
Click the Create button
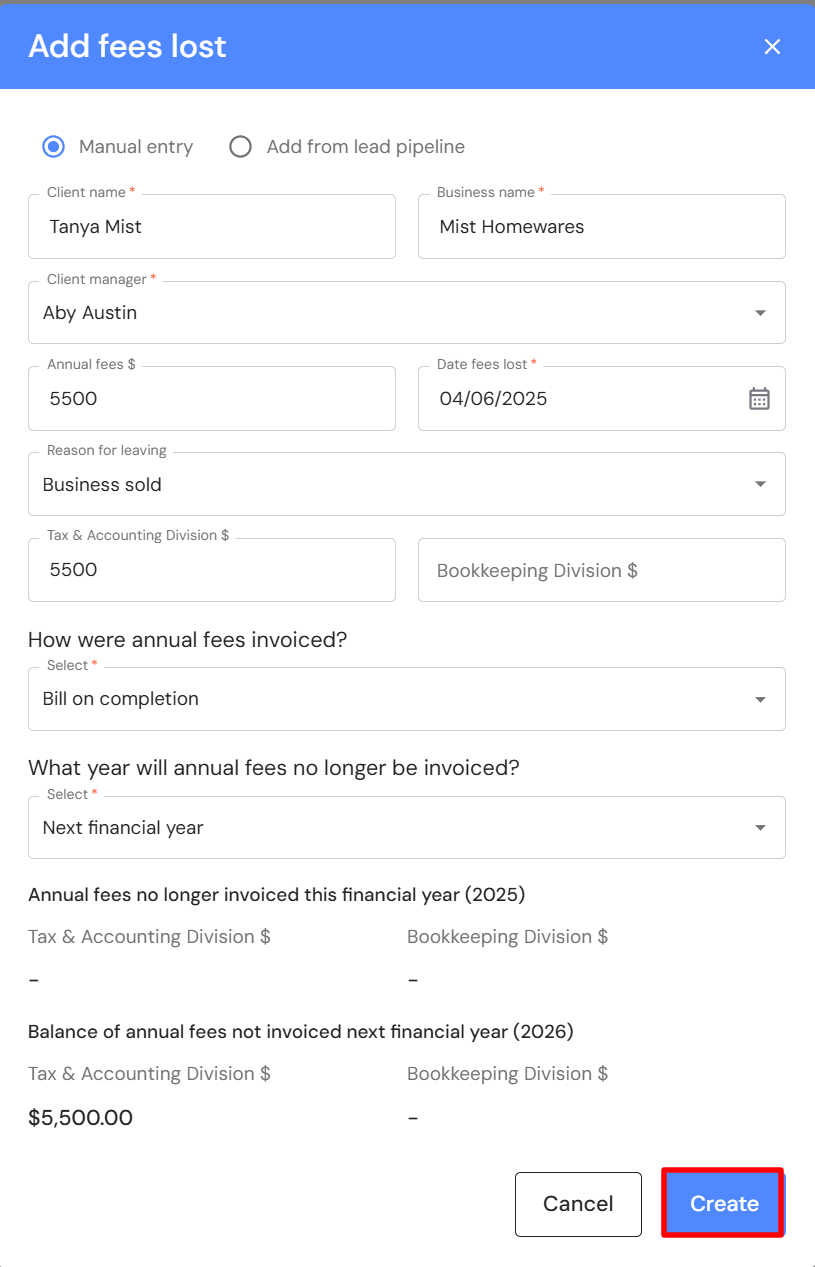tap(723, 1204)
